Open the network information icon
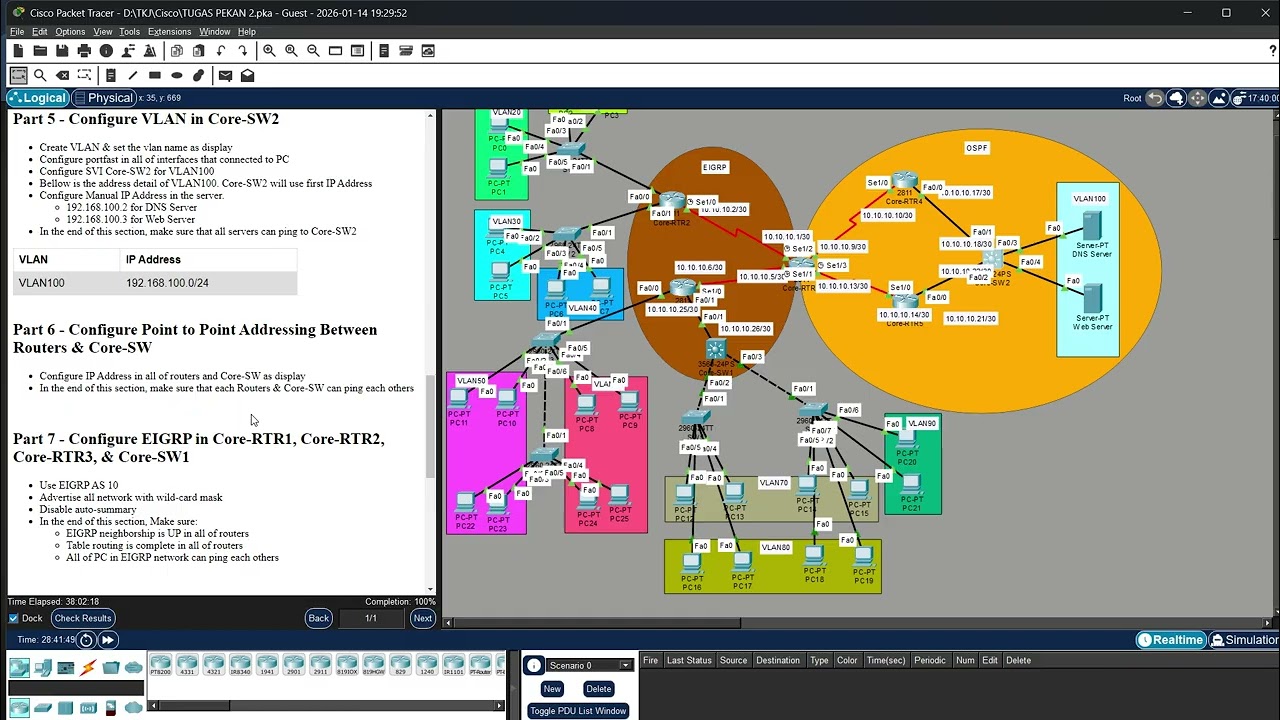This screenshot has height=720, width=1280. 106,51
